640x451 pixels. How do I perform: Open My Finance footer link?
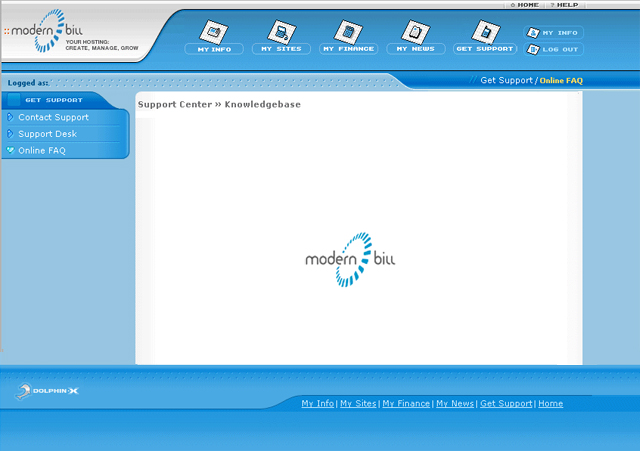(x=406, y=404)
